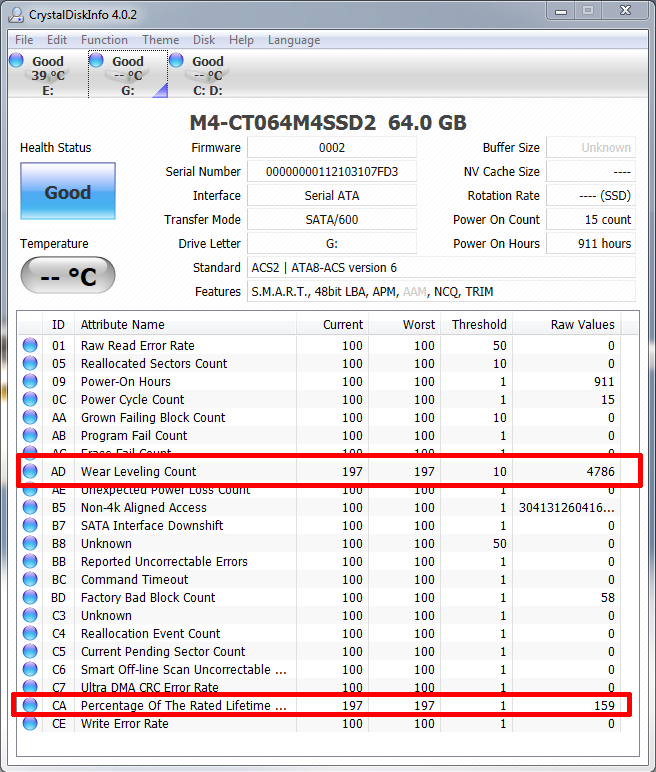Select the Percentage Of The Rated Lifetime text

[x=184, y=706]
